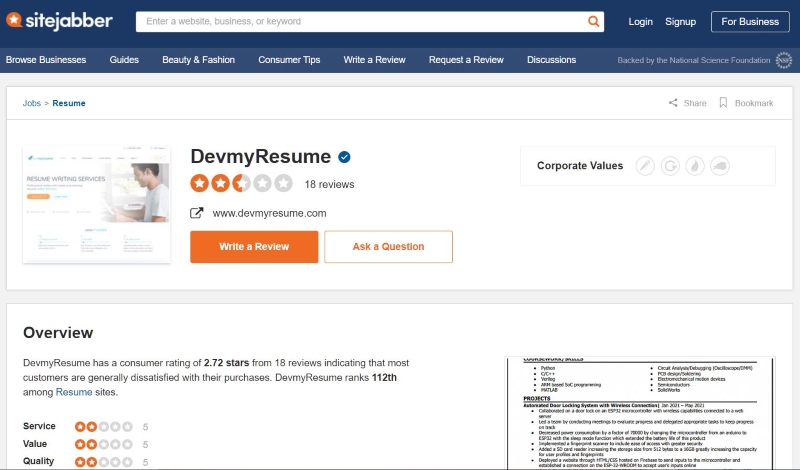Viewport: 800px width, 470px height.
Task: Click the Ask a Question button
Action: (x=388, y=246)
